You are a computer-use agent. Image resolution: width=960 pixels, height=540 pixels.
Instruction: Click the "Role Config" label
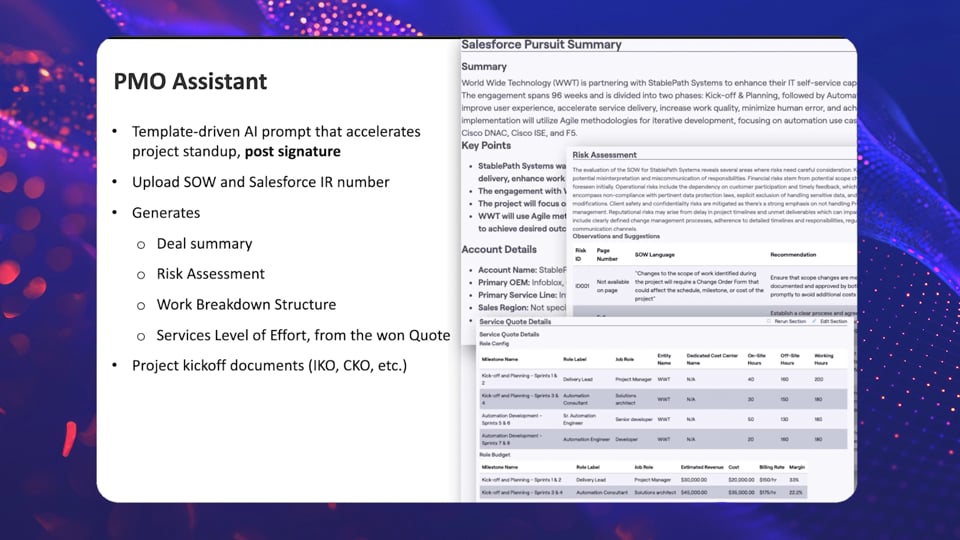point(493,343)
